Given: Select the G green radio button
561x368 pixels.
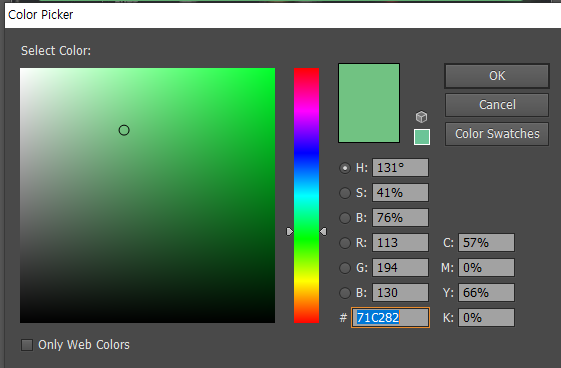Looking at the screenshot, I should point(345,268).
